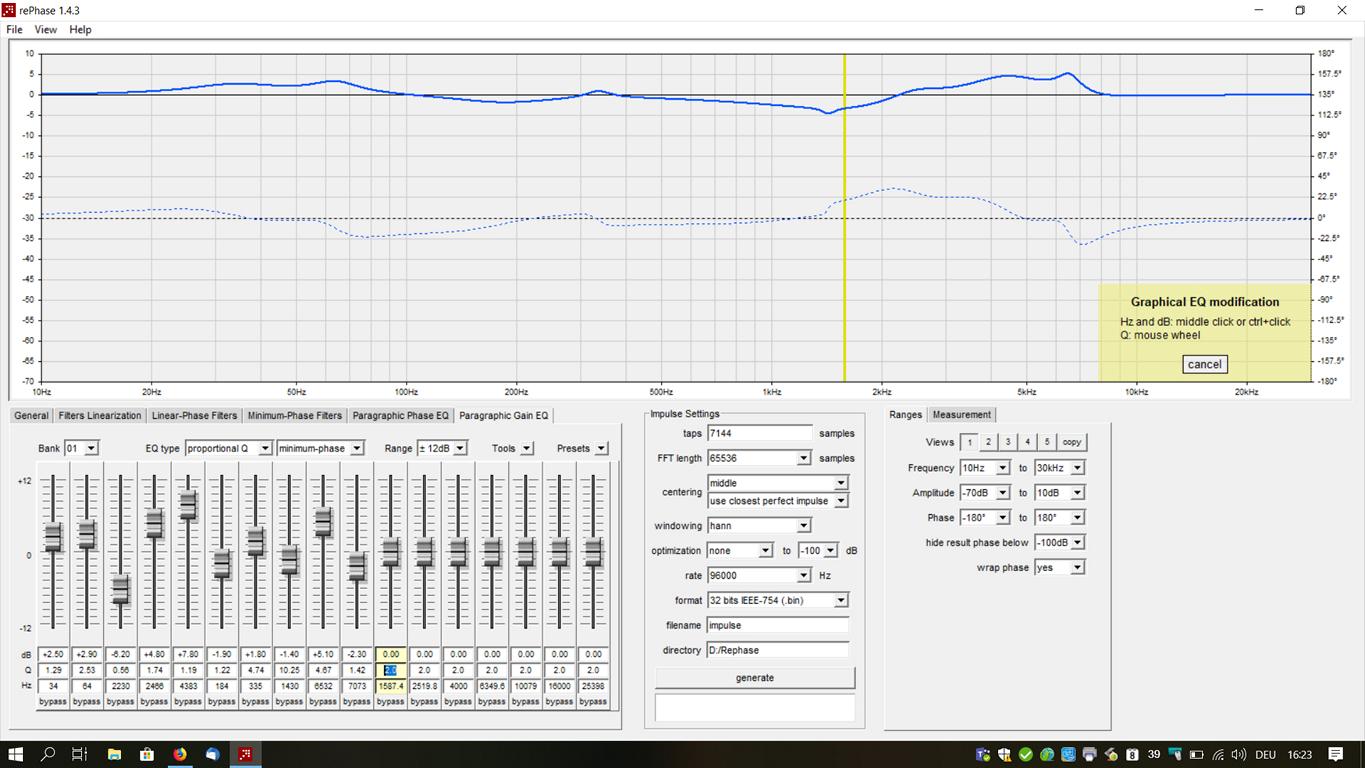Click the File Explorer taskbar icon
The height and width of the screenshot is (768, 1365).
pyautogui.click(x=113, y=754)
